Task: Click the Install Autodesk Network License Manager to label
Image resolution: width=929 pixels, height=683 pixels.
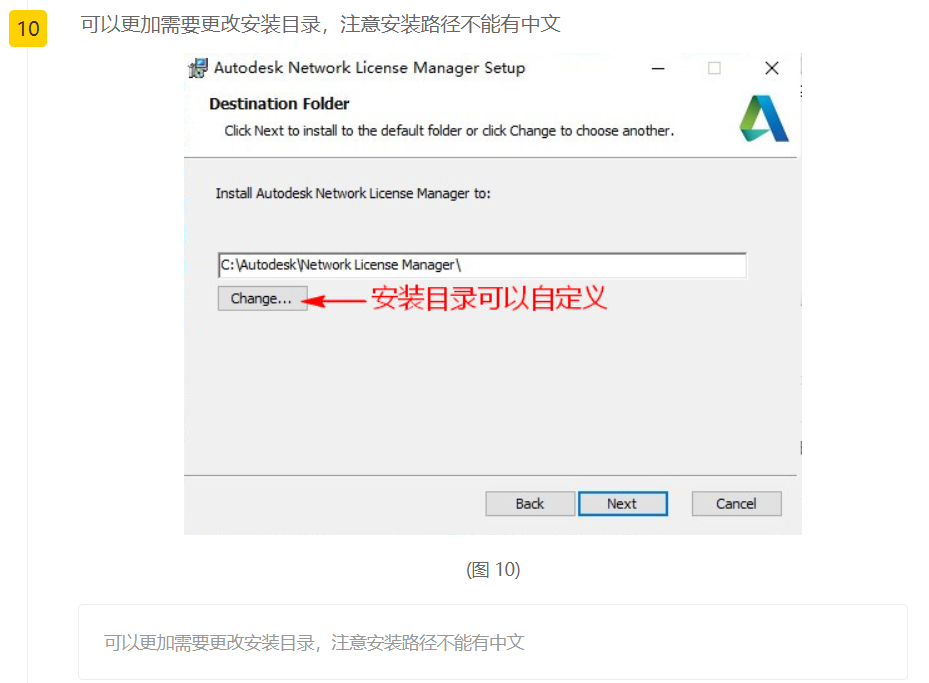Action: pyautogui.click(x=353, y=194)
